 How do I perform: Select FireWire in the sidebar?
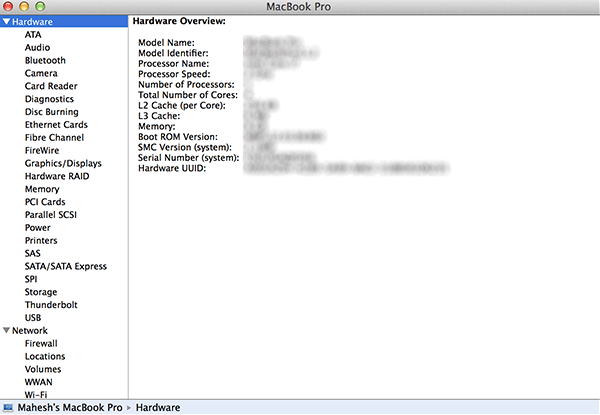[x=42, y=150]
